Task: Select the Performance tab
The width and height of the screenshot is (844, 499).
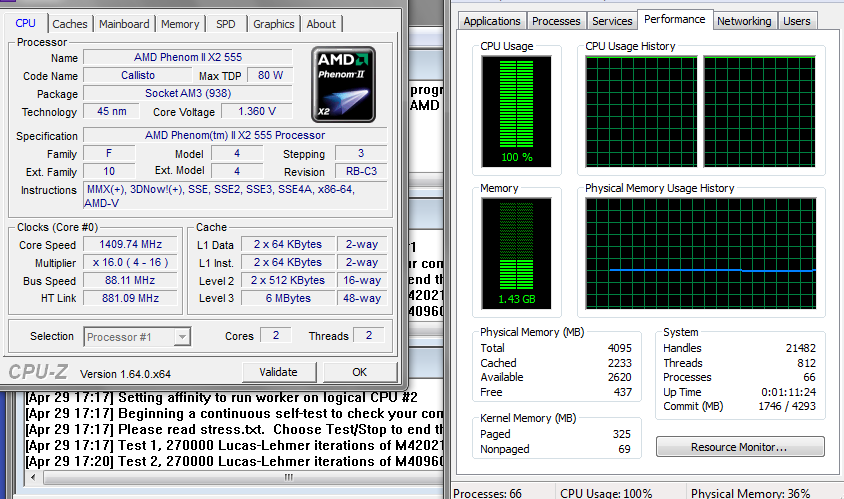Action: click(674, 19)
